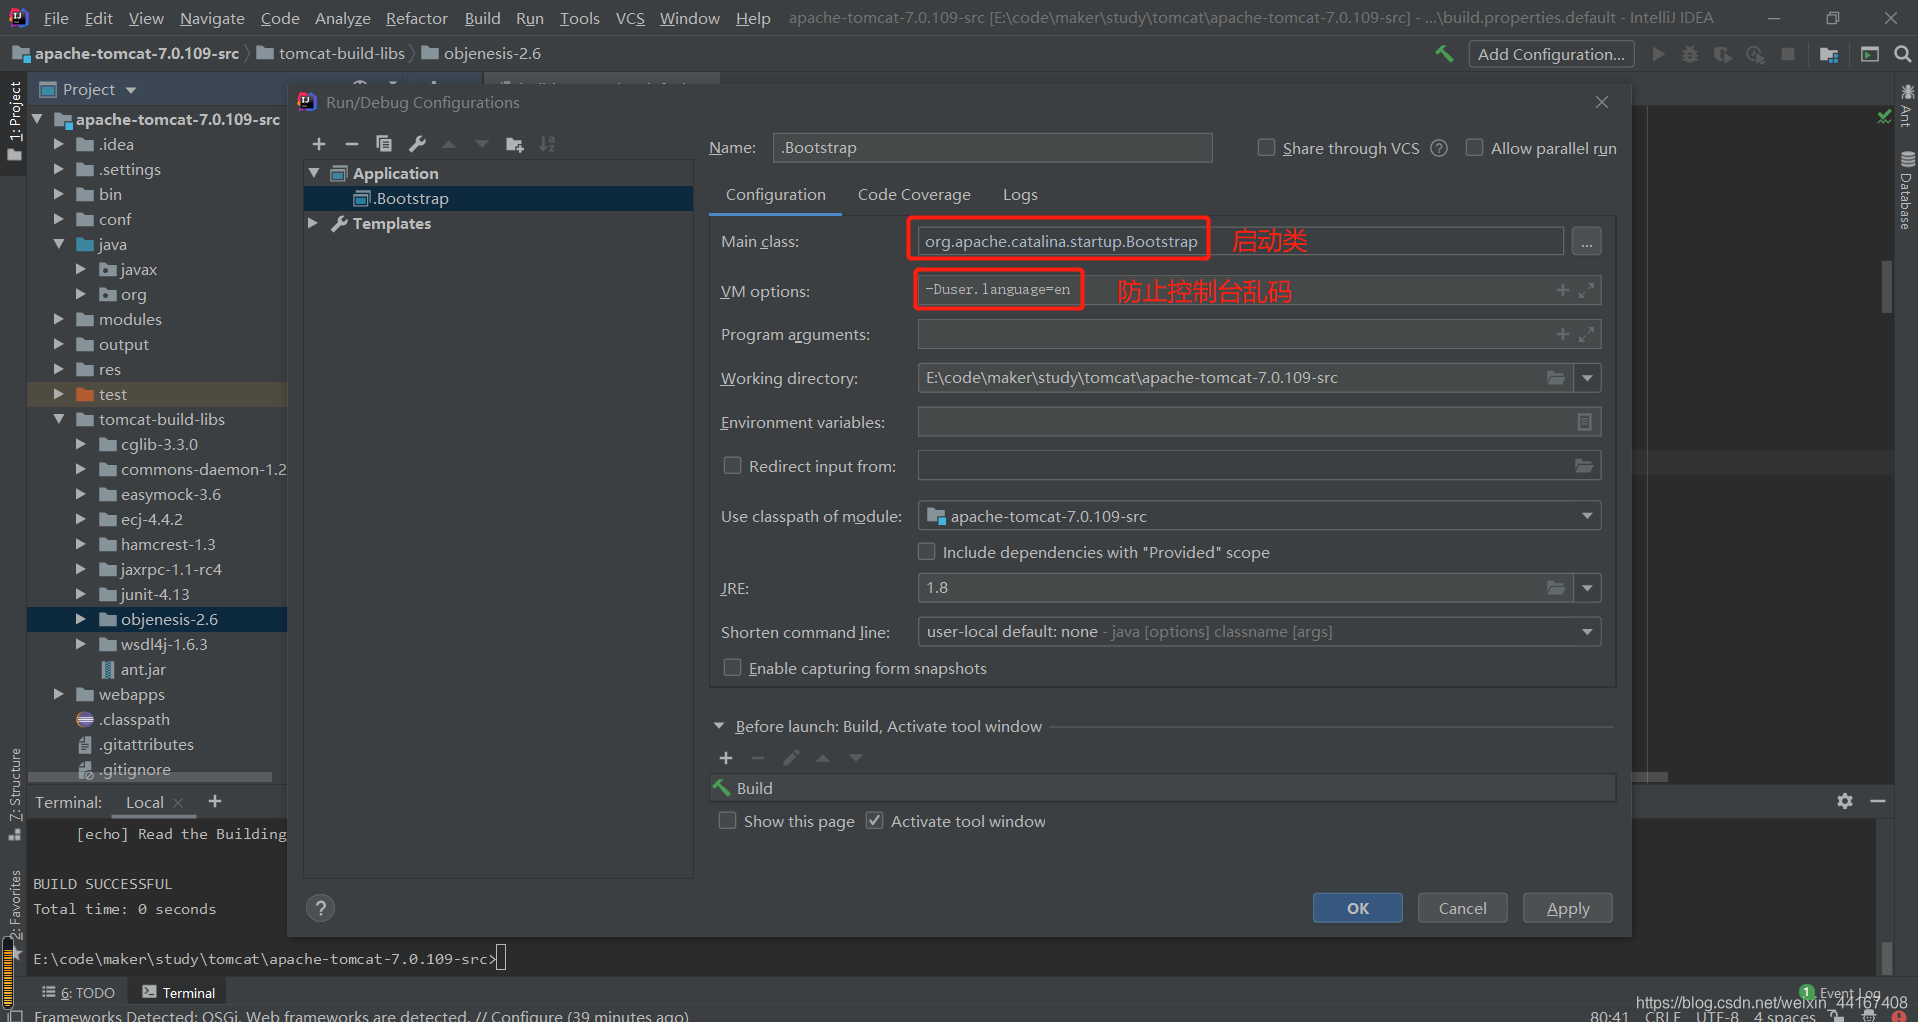Close the Local terminal tab
Screen dimensions: 1918x1022
coord(178,803)
